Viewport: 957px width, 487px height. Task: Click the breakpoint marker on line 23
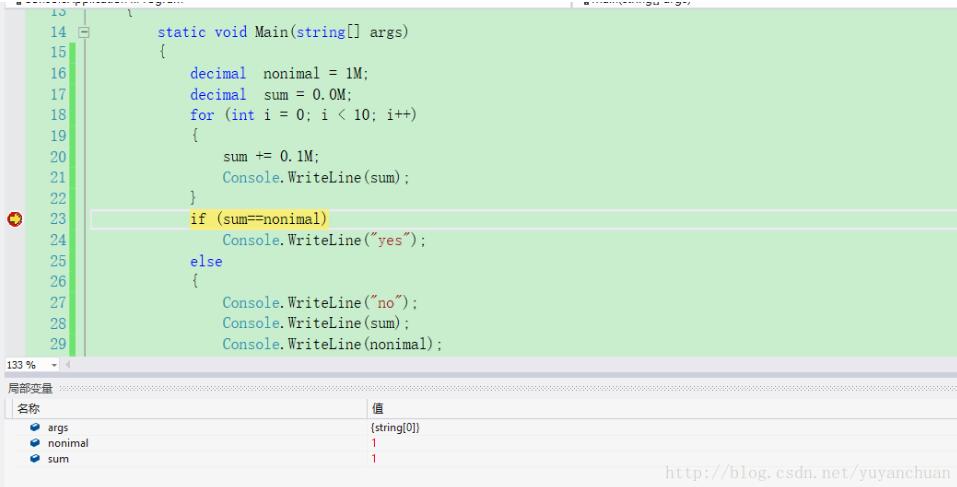[x=15, y=219]
